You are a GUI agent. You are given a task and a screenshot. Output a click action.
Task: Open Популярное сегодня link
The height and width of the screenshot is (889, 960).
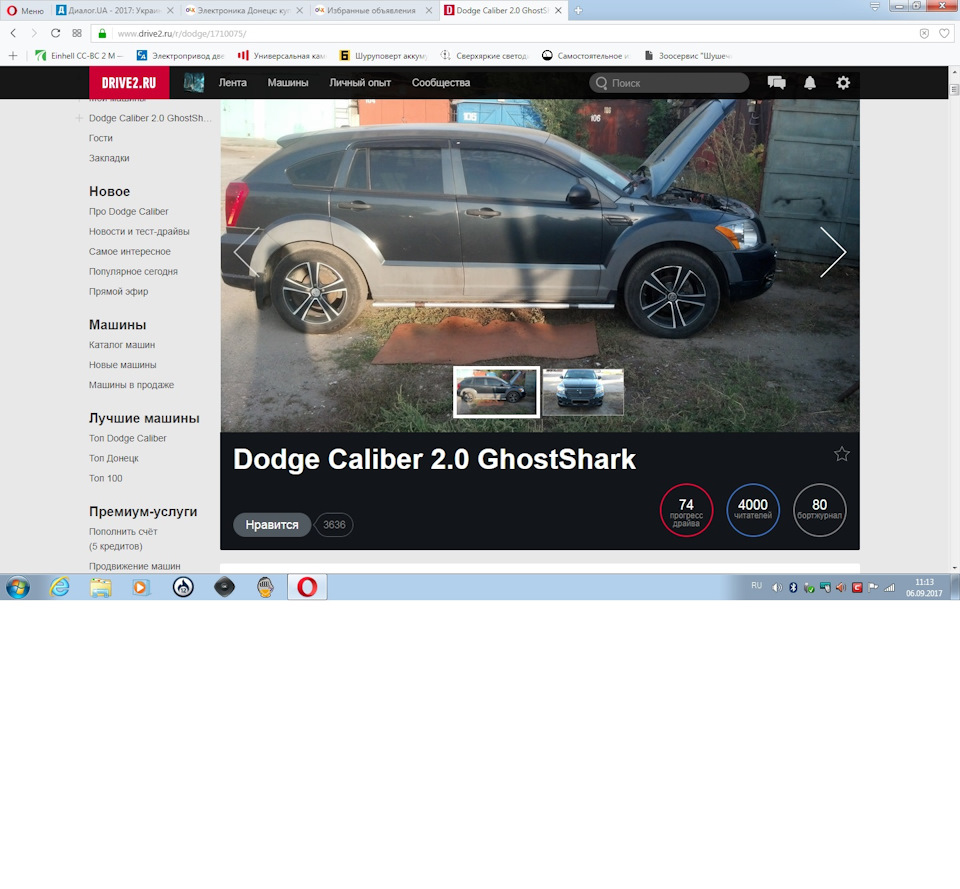point(133,271)
